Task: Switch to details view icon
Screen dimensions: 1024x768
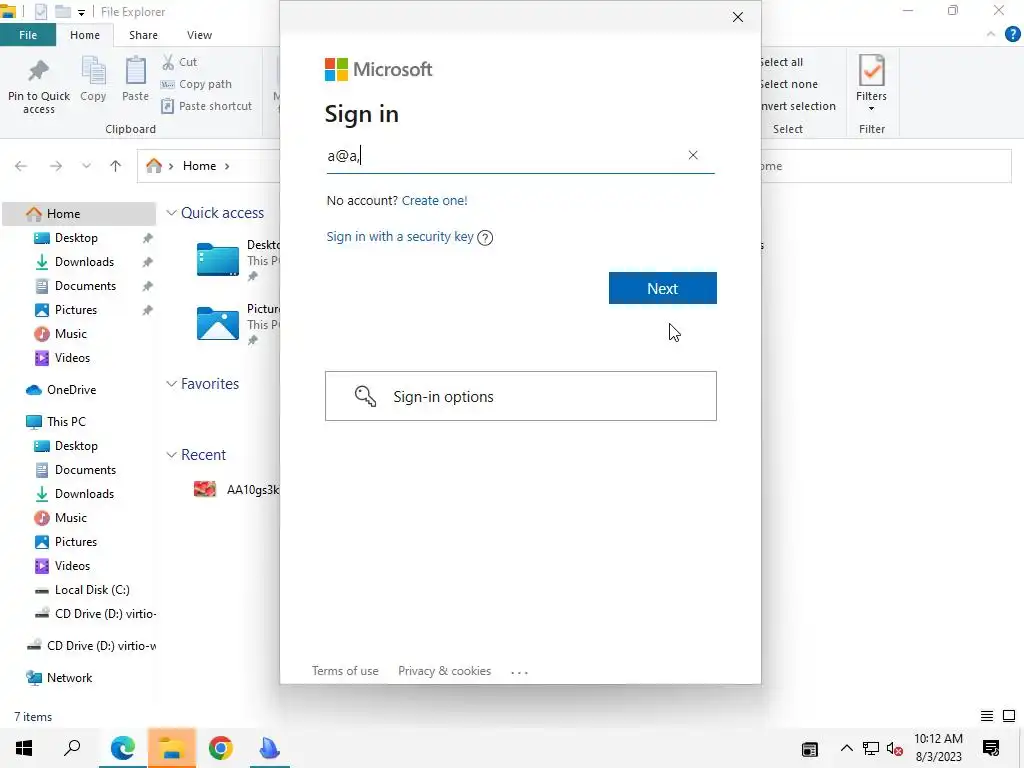Action: pos(987,716)
